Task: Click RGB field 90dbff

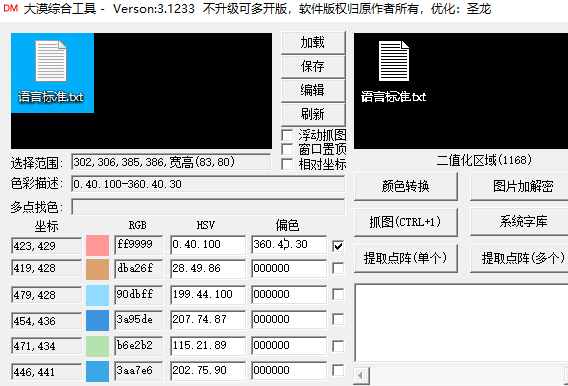Action: [x=139, y=294]
